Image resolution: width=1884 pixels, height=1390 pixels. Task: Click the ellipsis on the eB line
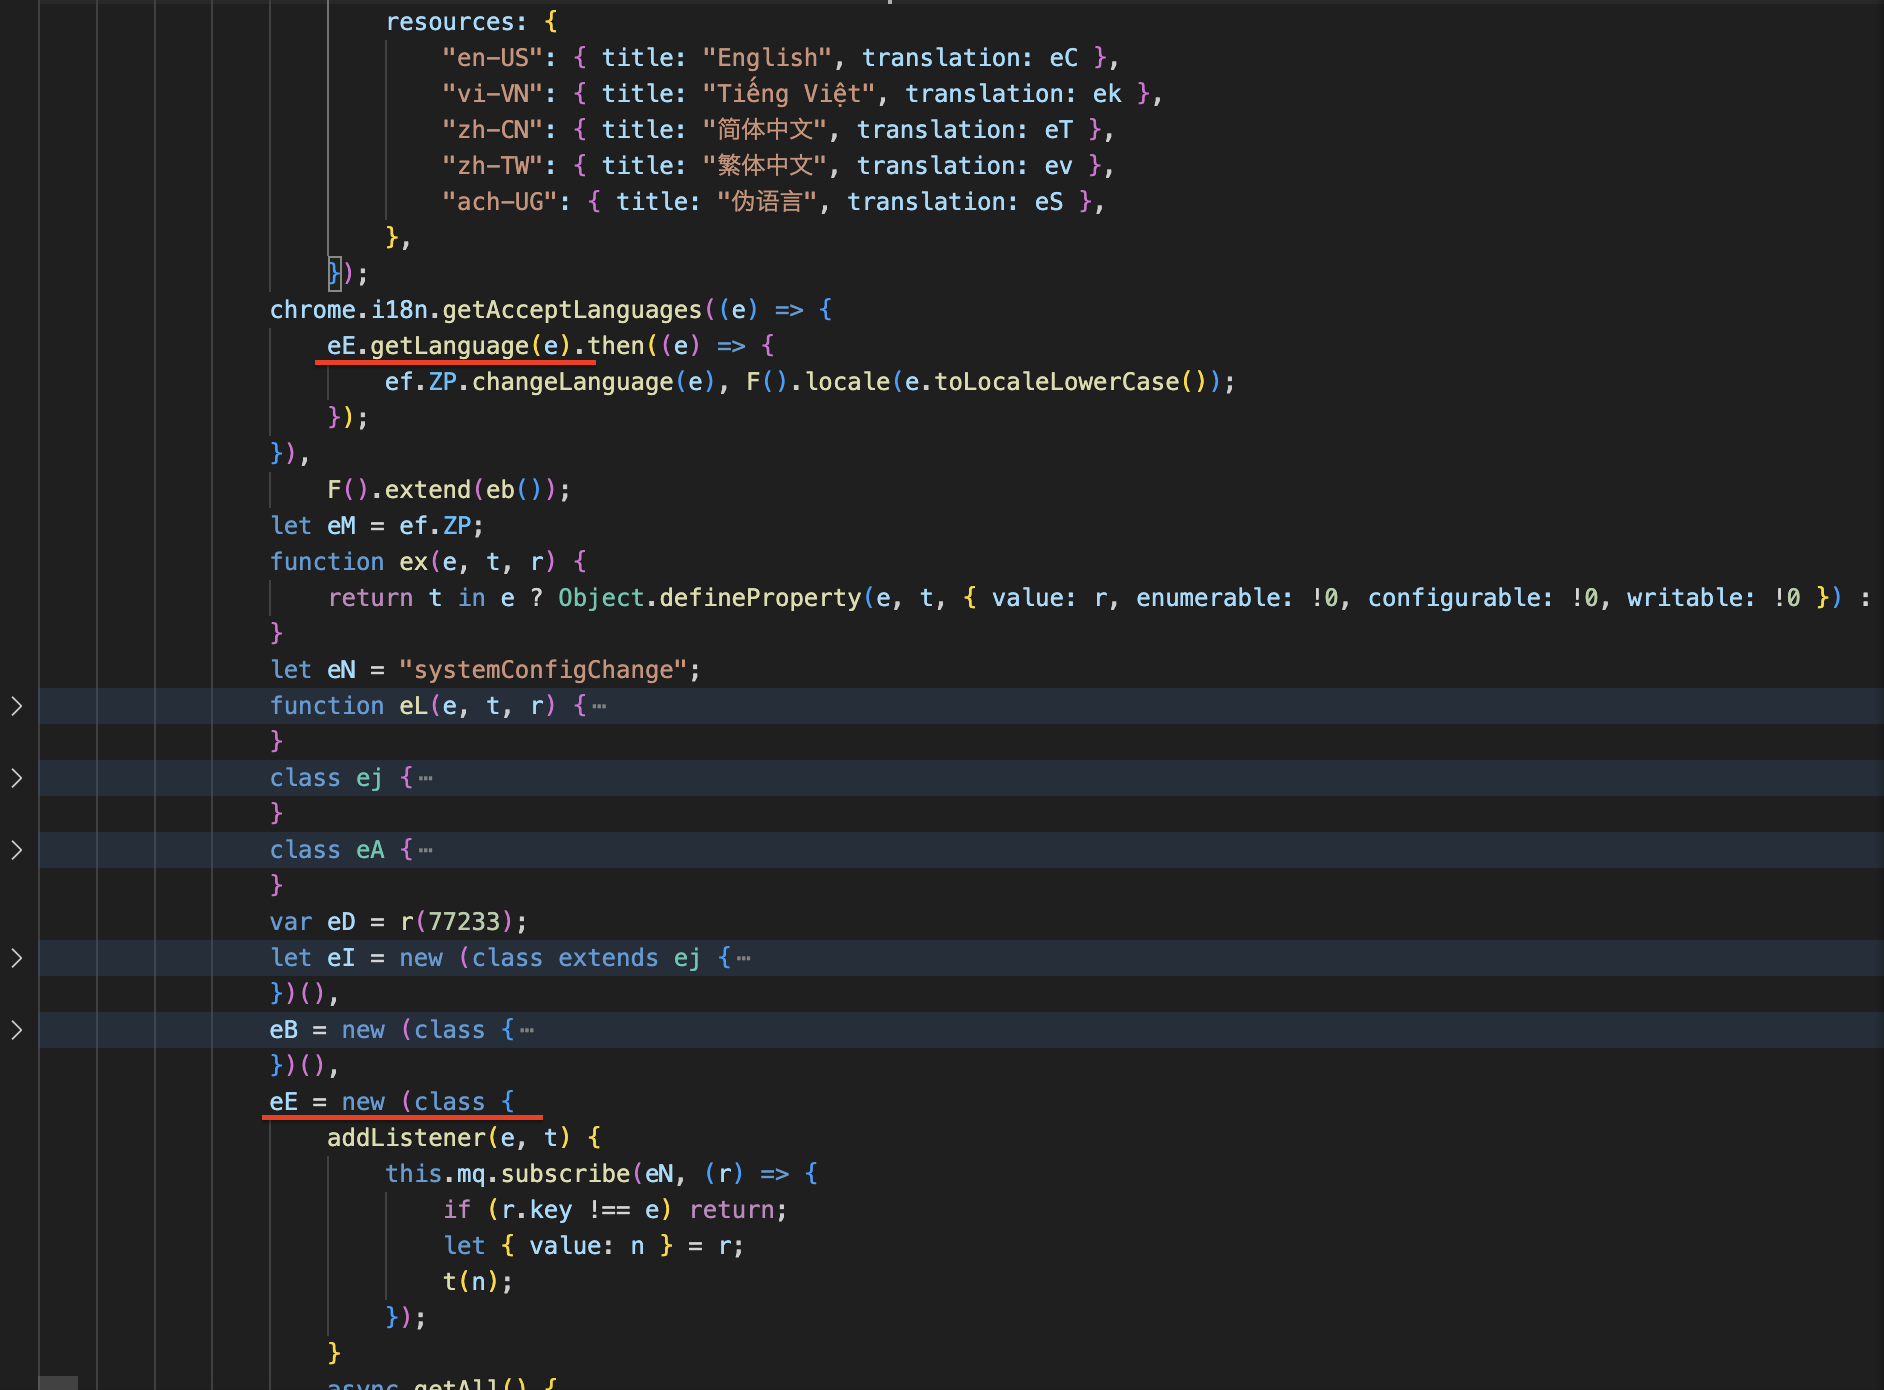point(527,1030)
